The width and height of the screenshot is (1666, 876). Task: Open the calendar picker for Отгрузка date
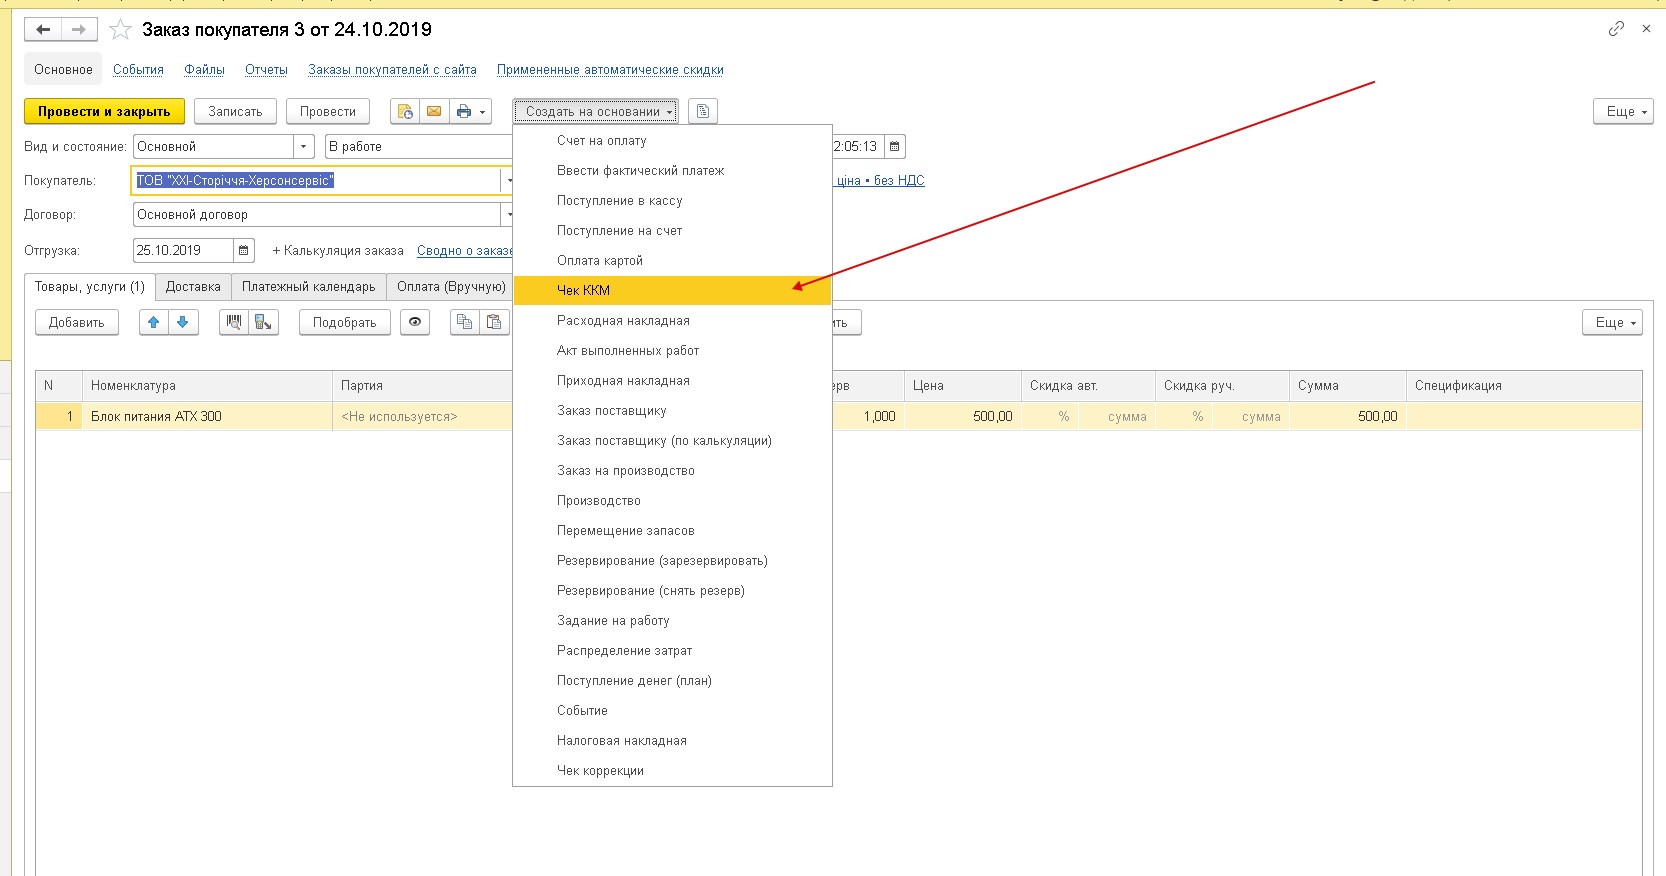coord(243,250)
